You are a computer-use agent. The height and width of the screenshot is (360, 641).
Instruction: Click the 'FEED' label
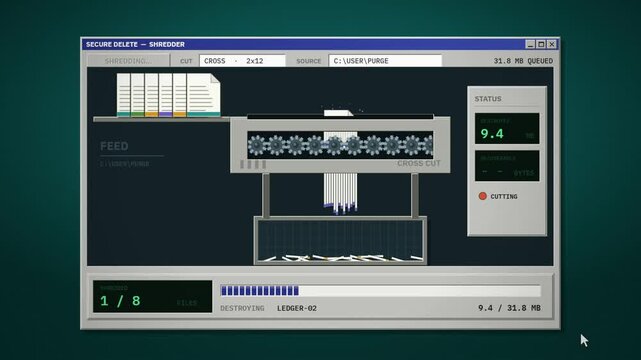[x=114, y=146]
